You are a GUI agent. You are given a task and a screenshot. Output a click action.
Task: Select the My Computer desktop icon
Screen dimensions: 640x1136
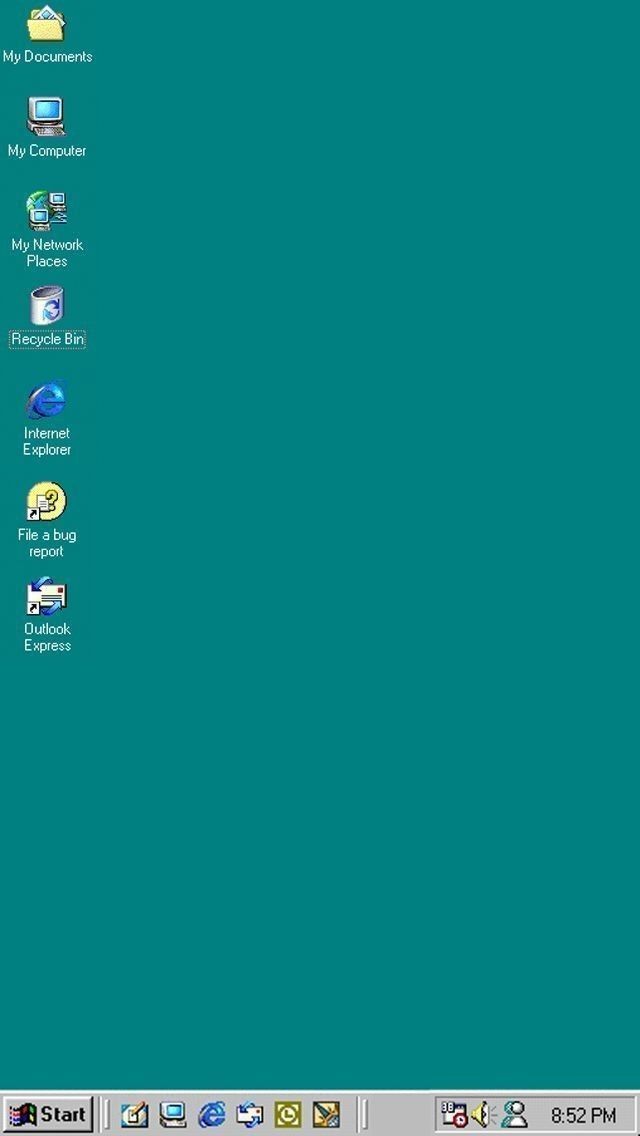point(46,117)
